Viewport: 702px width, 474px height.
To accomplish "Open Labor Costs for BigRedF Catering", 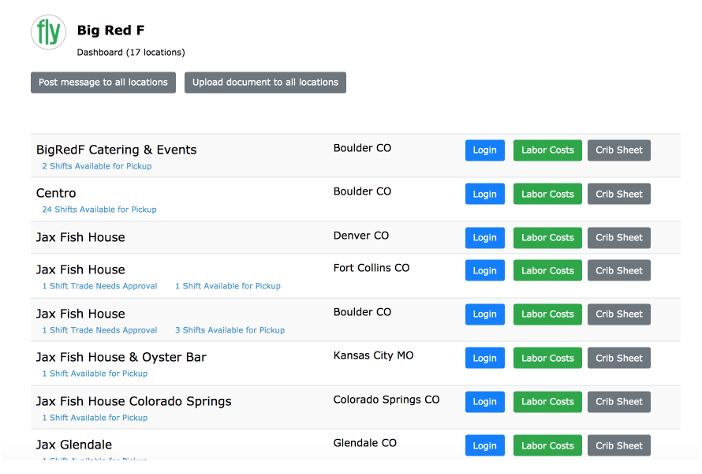I will 548,150.
